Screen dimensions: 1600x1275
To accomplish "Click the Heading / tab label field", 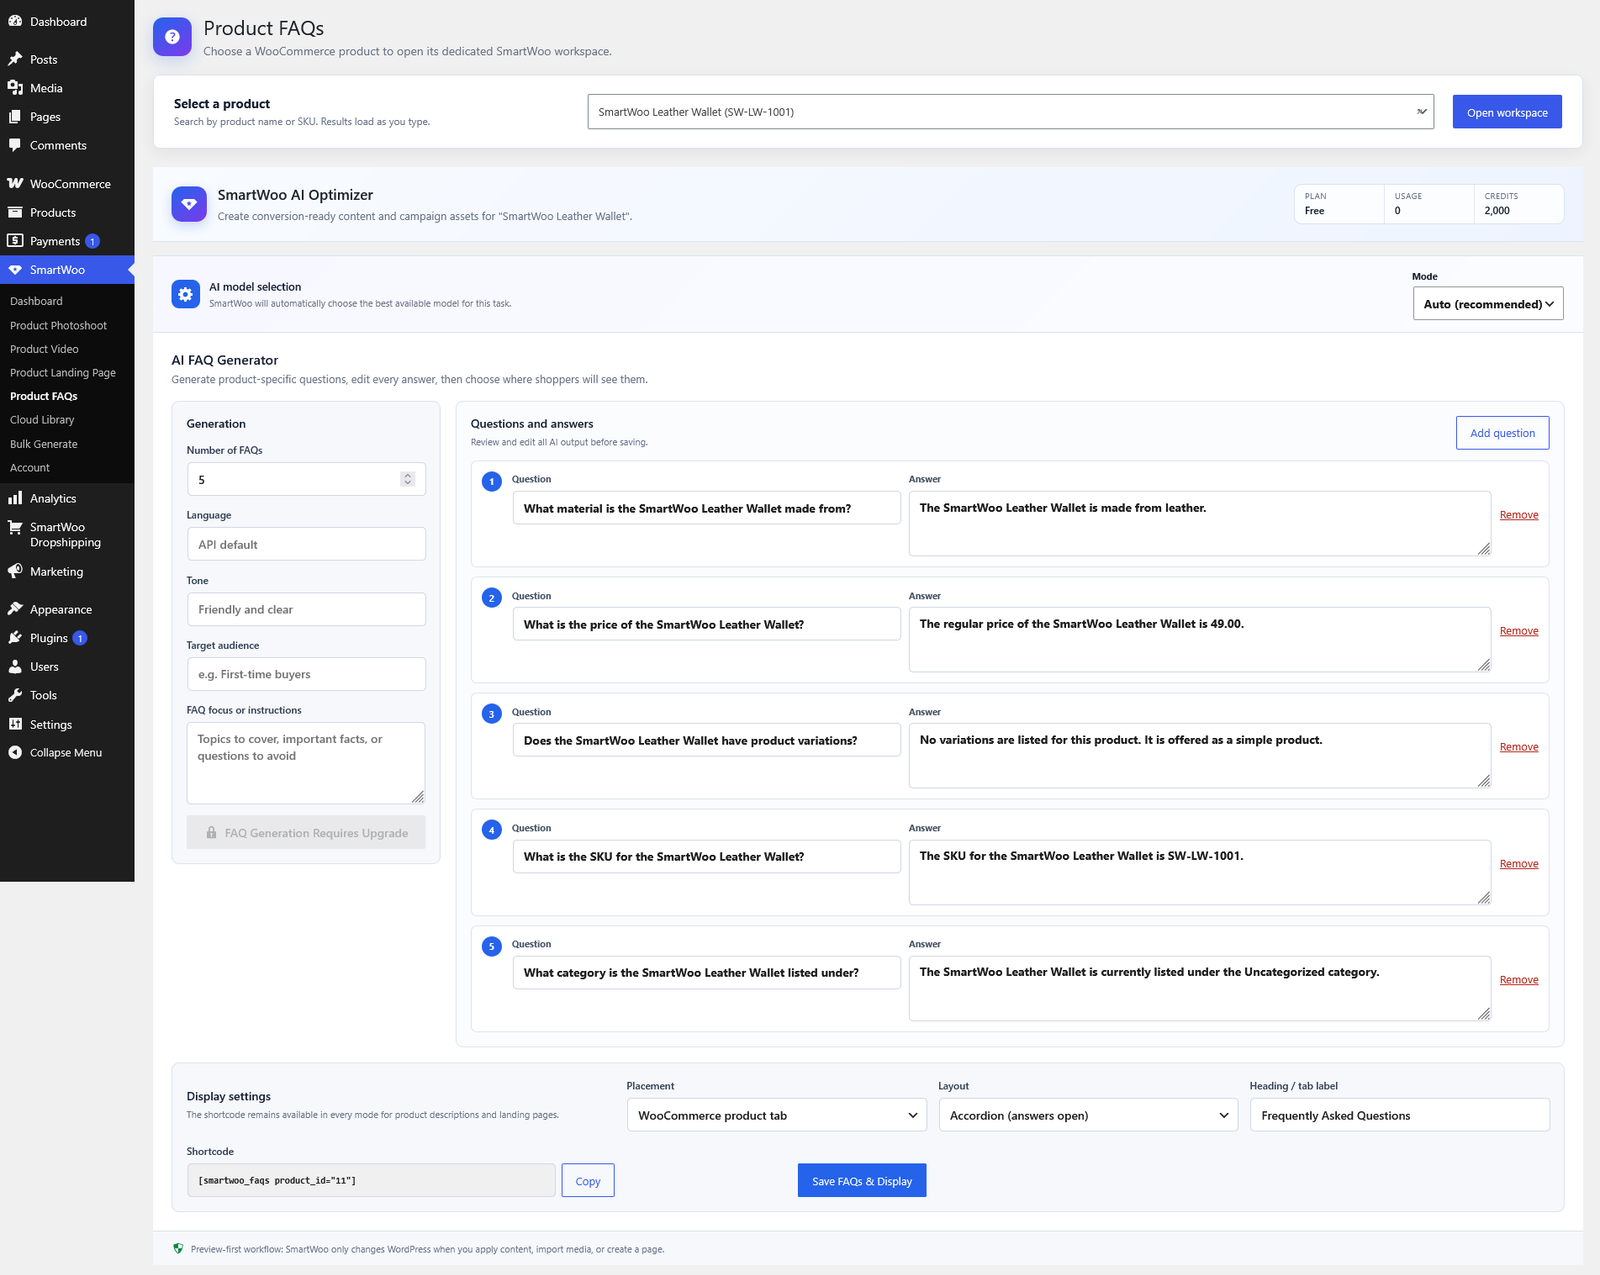I will 1399,1115.
